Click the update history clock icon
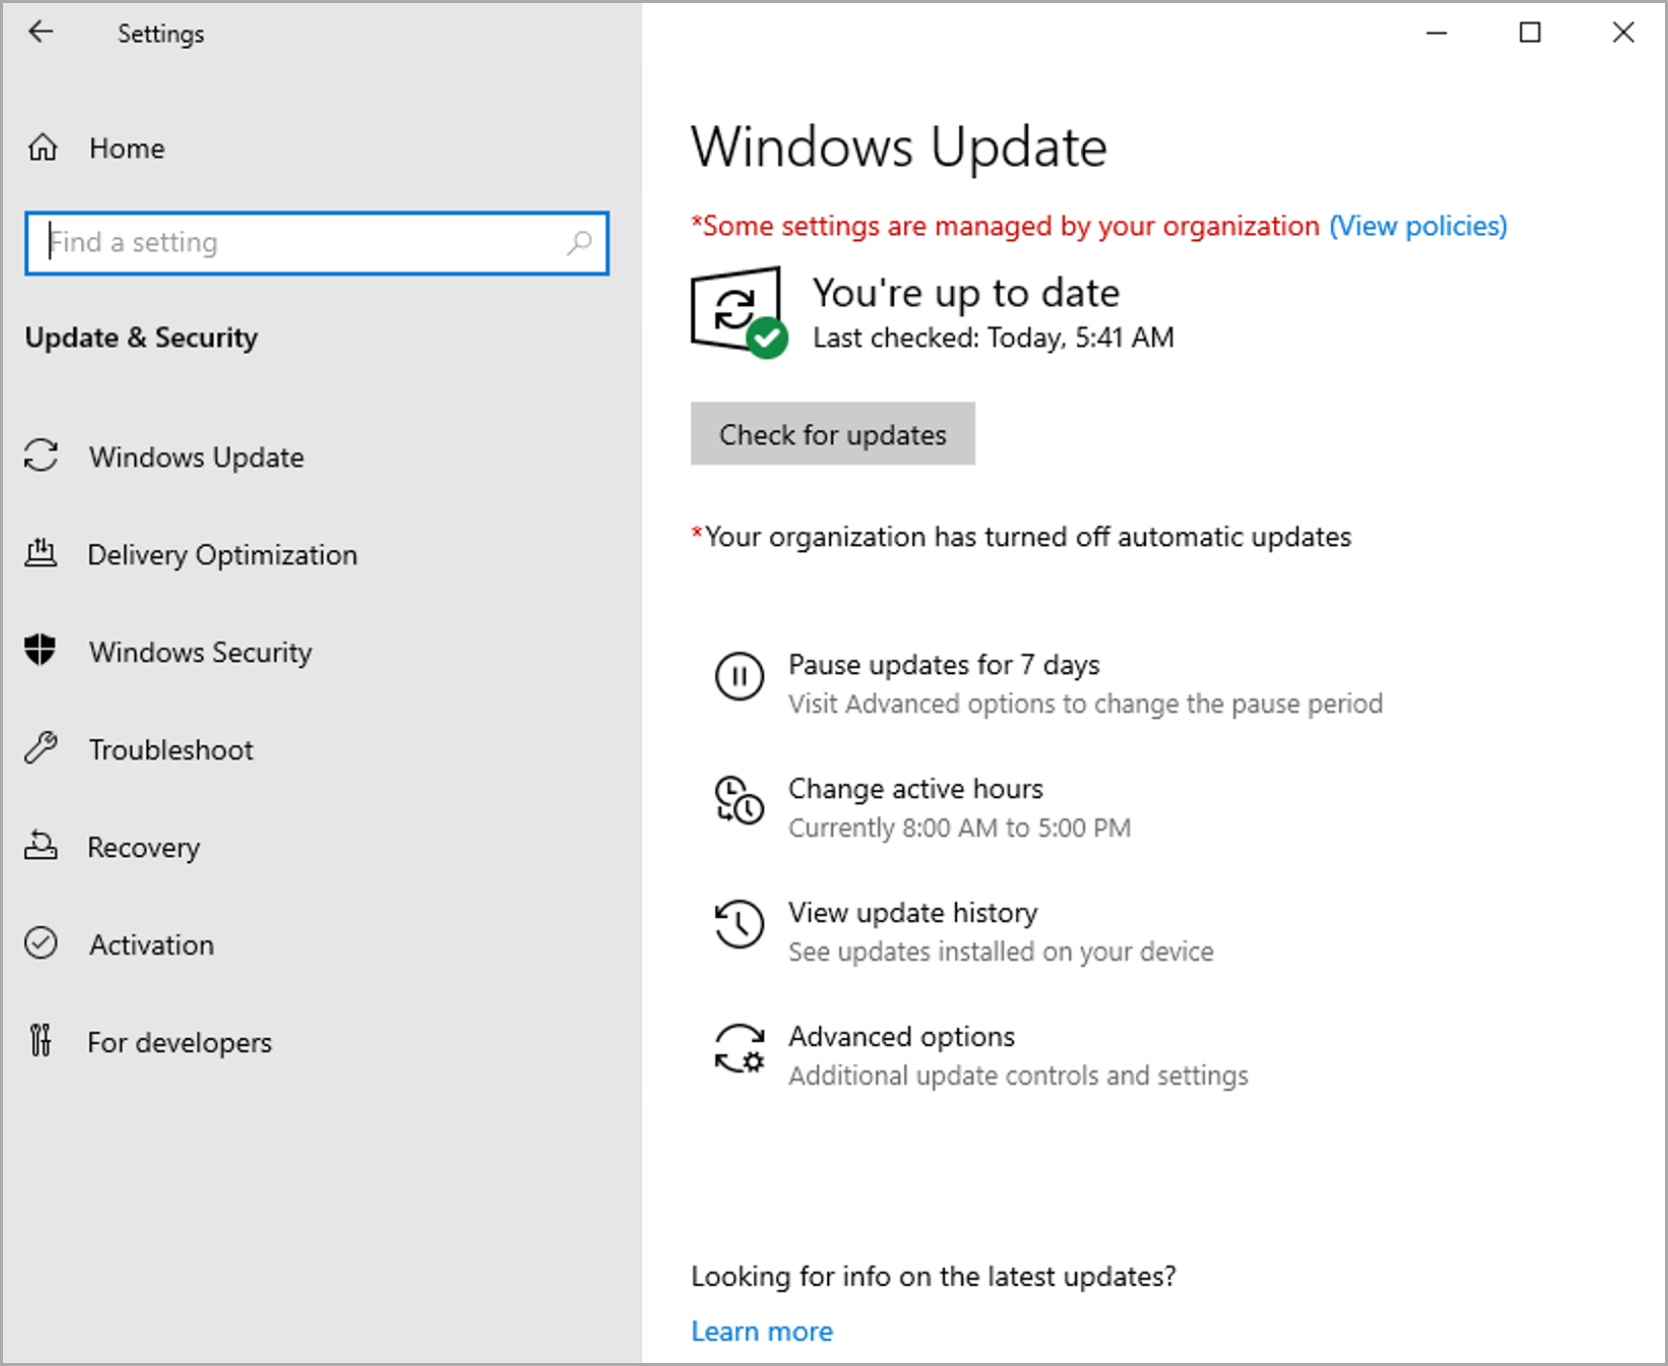This screenshot has width=1668, height=1366. pyautogui.click(x=739, y=924)
